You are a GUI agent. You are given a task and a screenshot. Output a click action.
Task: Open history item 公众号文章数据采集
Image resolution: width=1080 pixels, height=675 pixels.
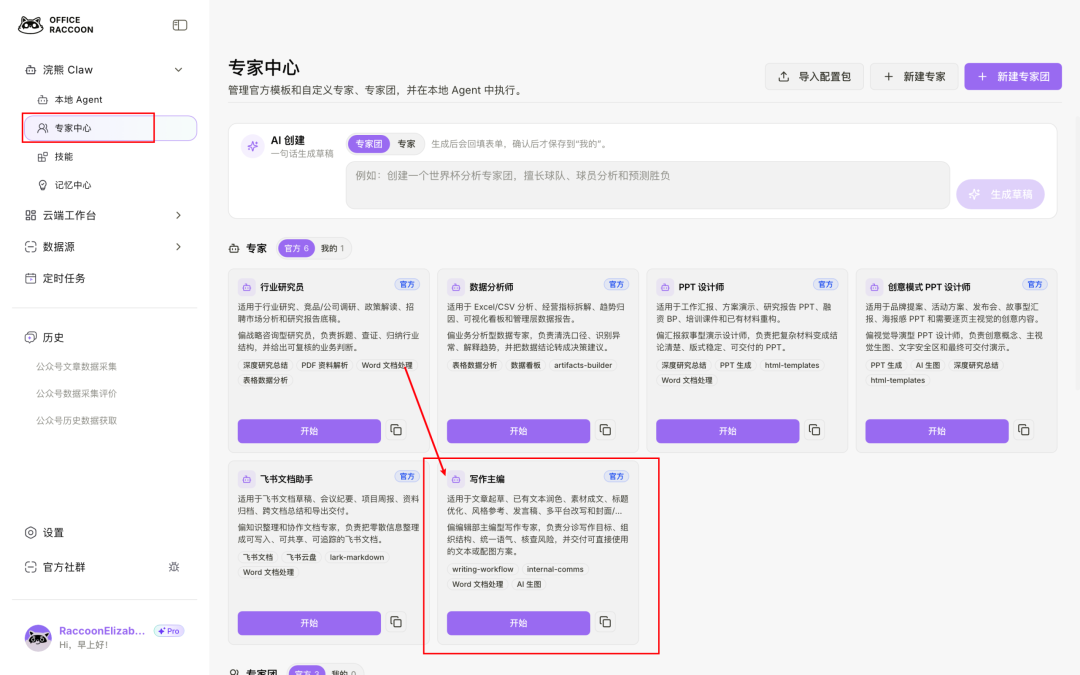pos(76,366)
